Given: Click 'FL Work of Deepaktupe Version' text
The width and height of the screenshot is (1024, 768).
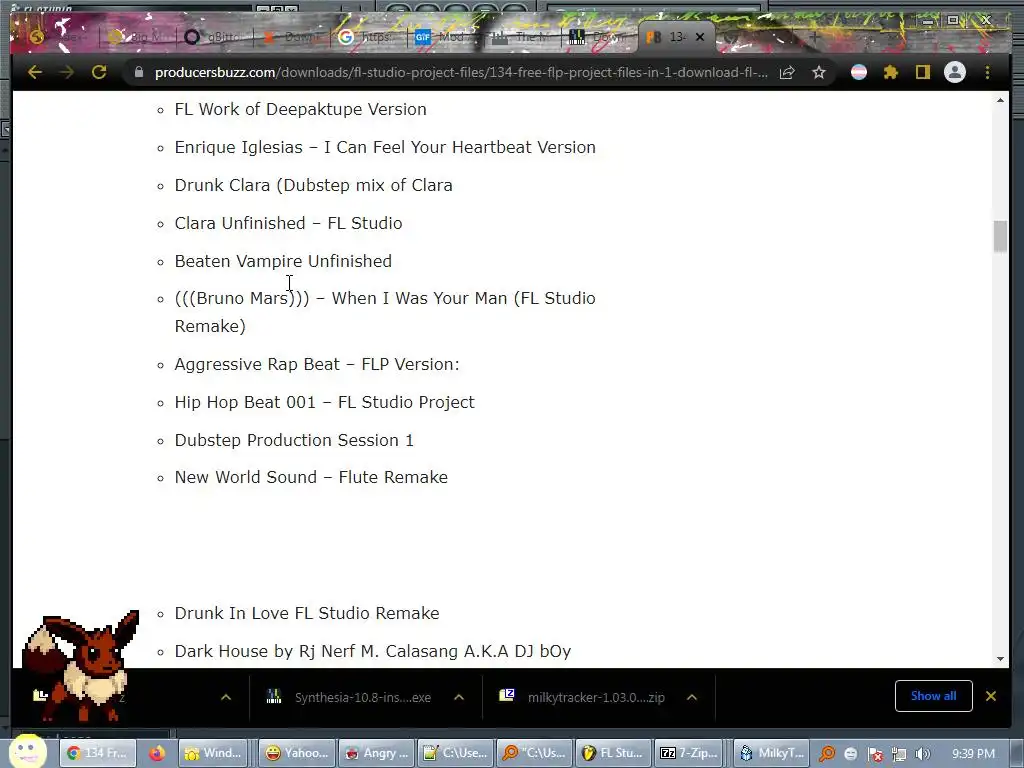Looking at the screenshot, I should 300,109.
